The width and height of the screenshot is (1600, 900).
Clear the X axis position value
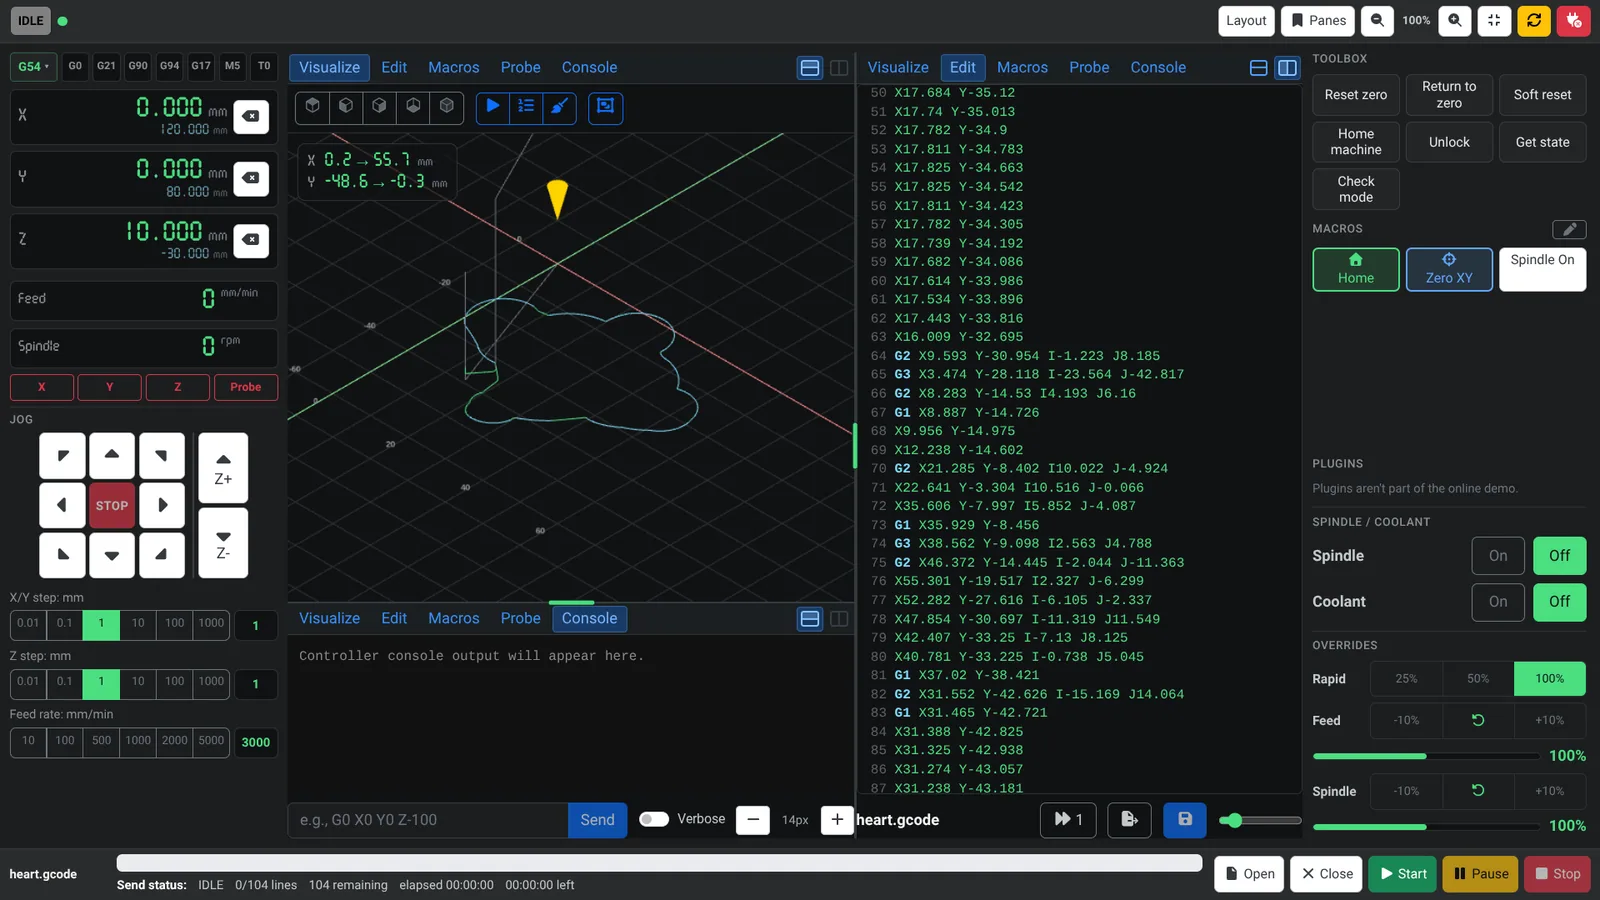point(251,116)
